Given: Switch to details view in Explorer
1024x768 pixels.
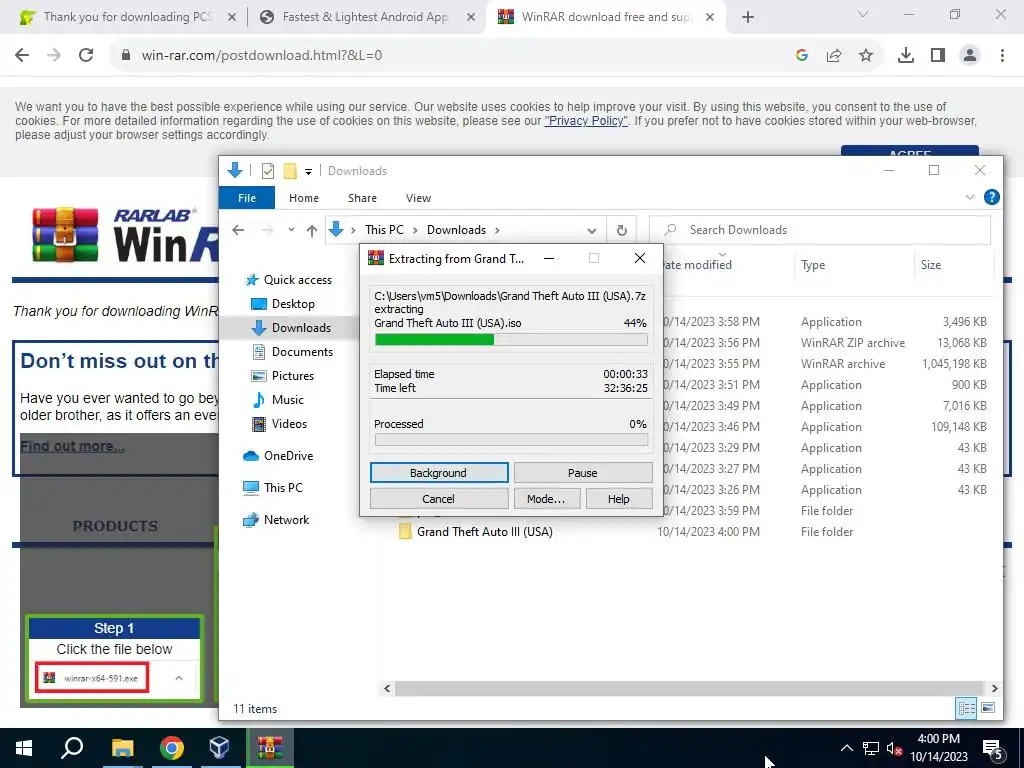Looking at the screenshot, I should pyautogui.click(x=967, y=708).
